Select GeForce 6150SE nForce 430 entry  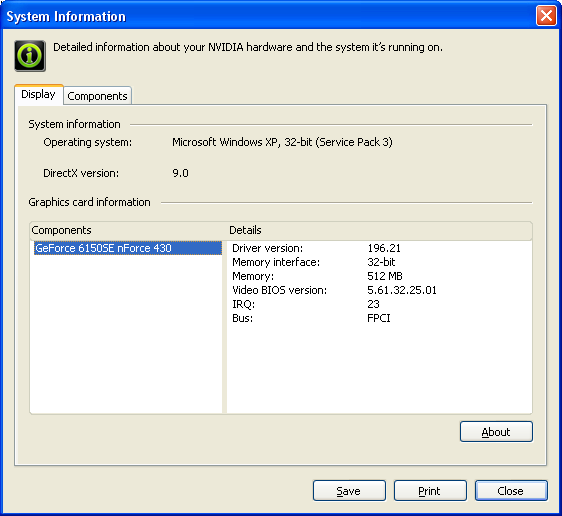click(128, 248)
